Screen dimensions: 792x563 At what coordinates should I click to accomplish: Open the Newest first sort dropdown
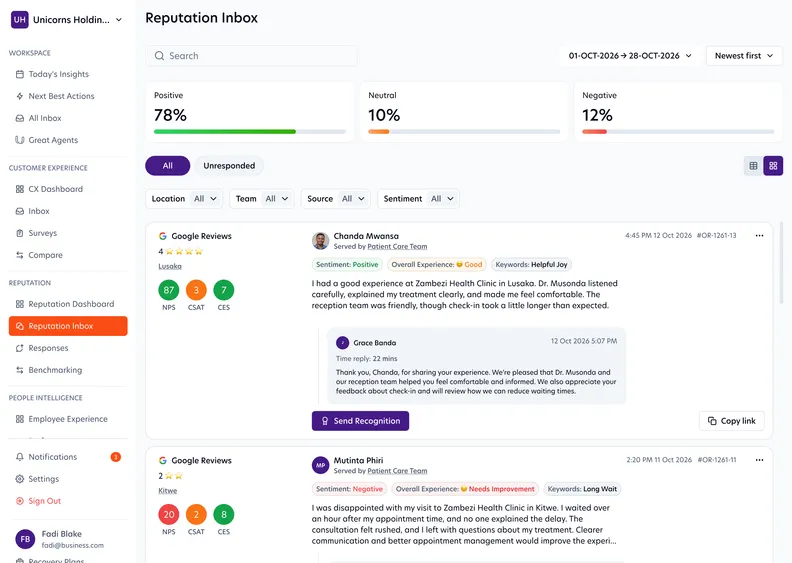click(x=744, y=56)
